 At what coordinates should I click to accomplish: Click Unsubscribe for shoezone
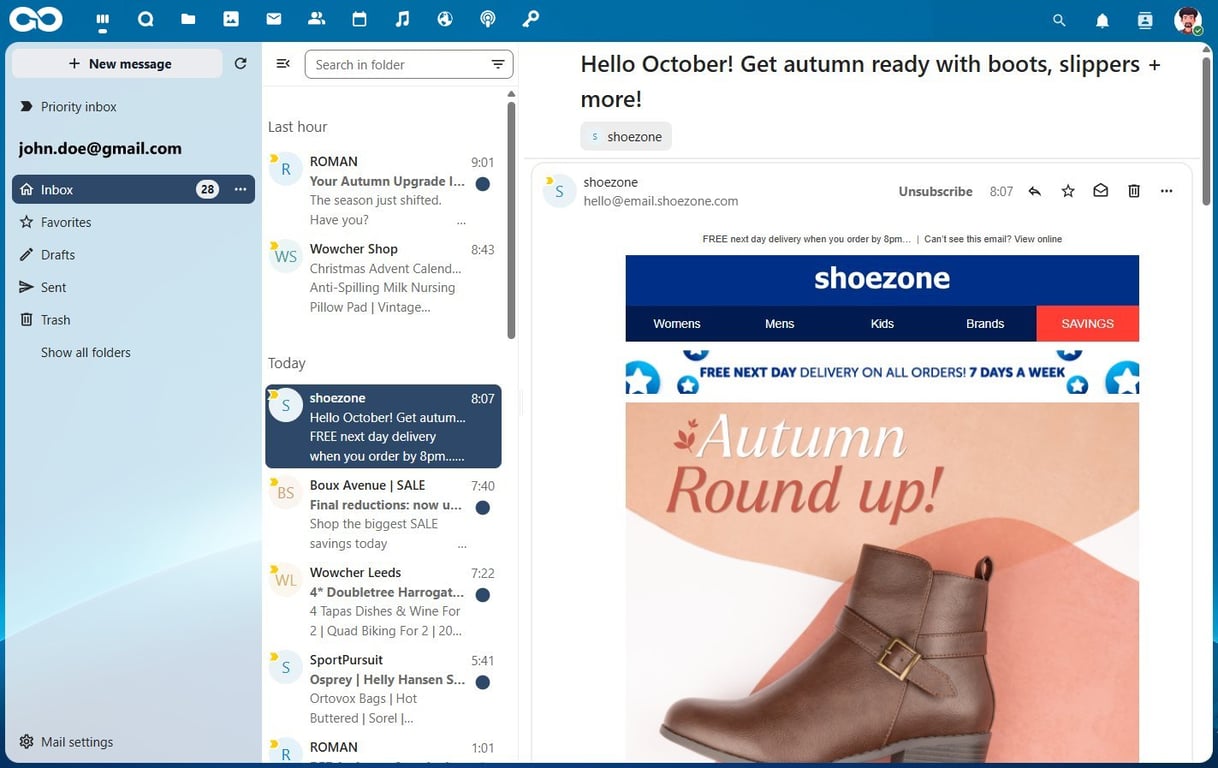click(935, 191)
